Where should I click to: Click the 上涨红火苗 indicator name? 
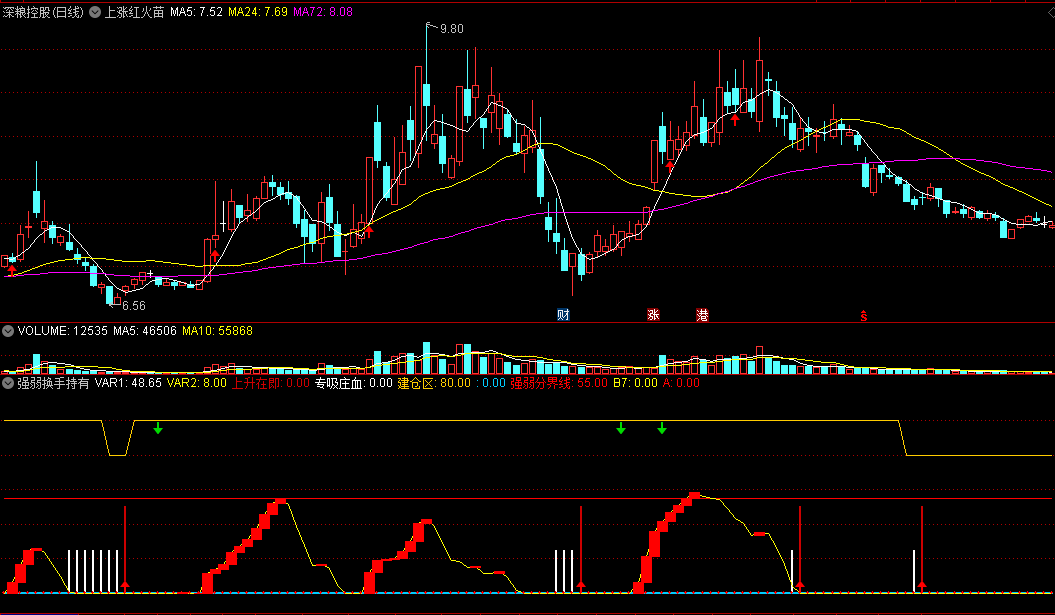pos(134,12)
